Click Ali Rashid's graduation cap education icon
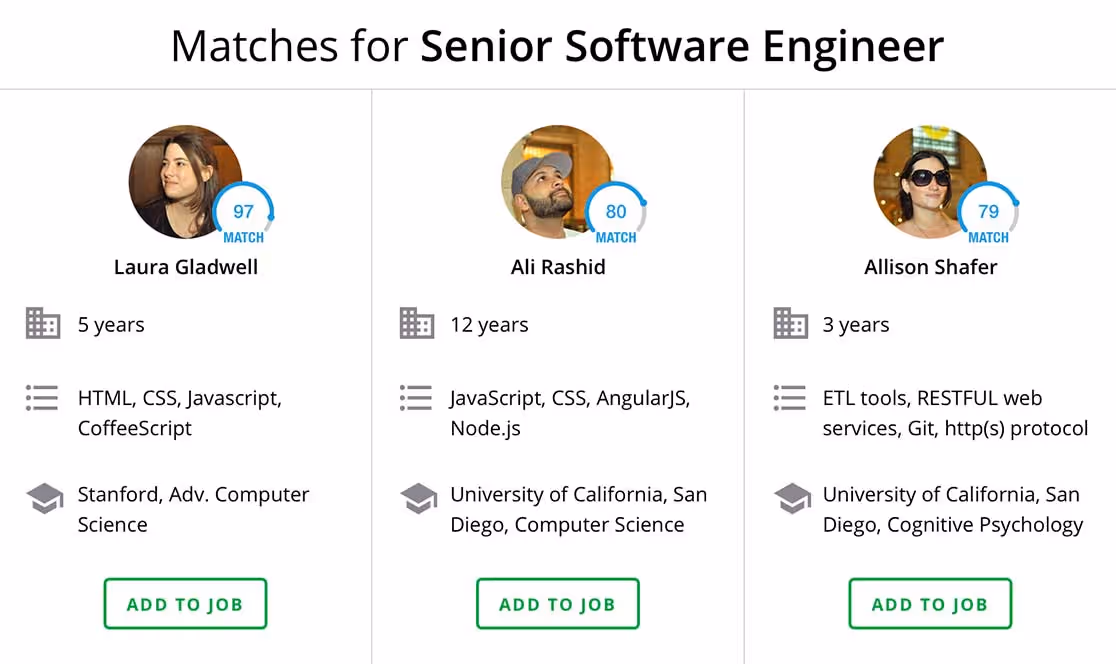The height and width of the screenshot is (664, 1116). pos(418,497)
